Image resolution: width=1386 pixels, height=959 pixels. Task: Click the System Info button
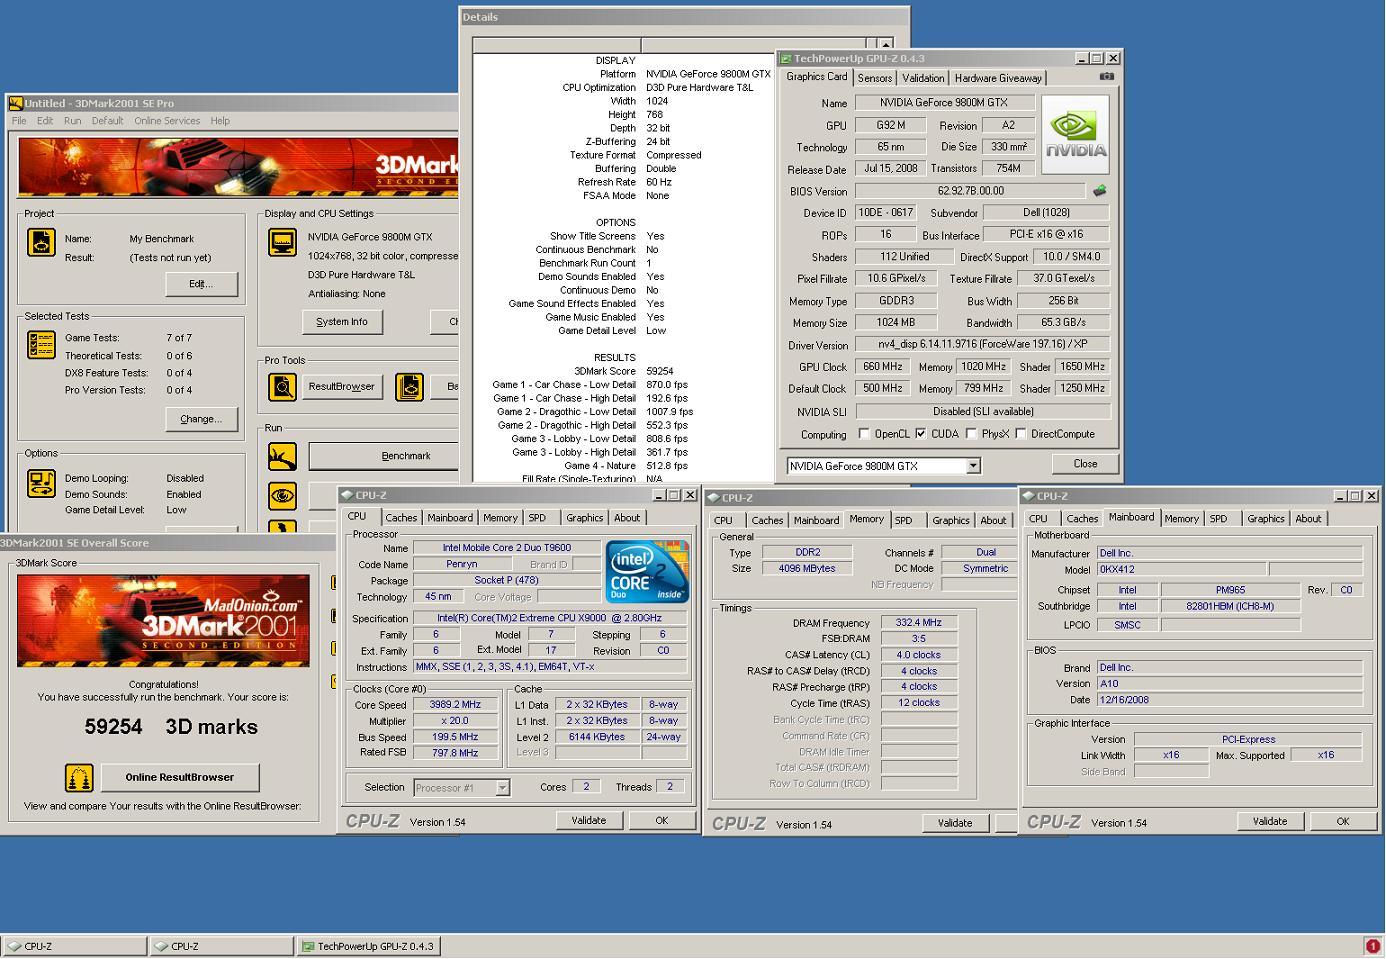pyautogui.click(x=342, y=322)
